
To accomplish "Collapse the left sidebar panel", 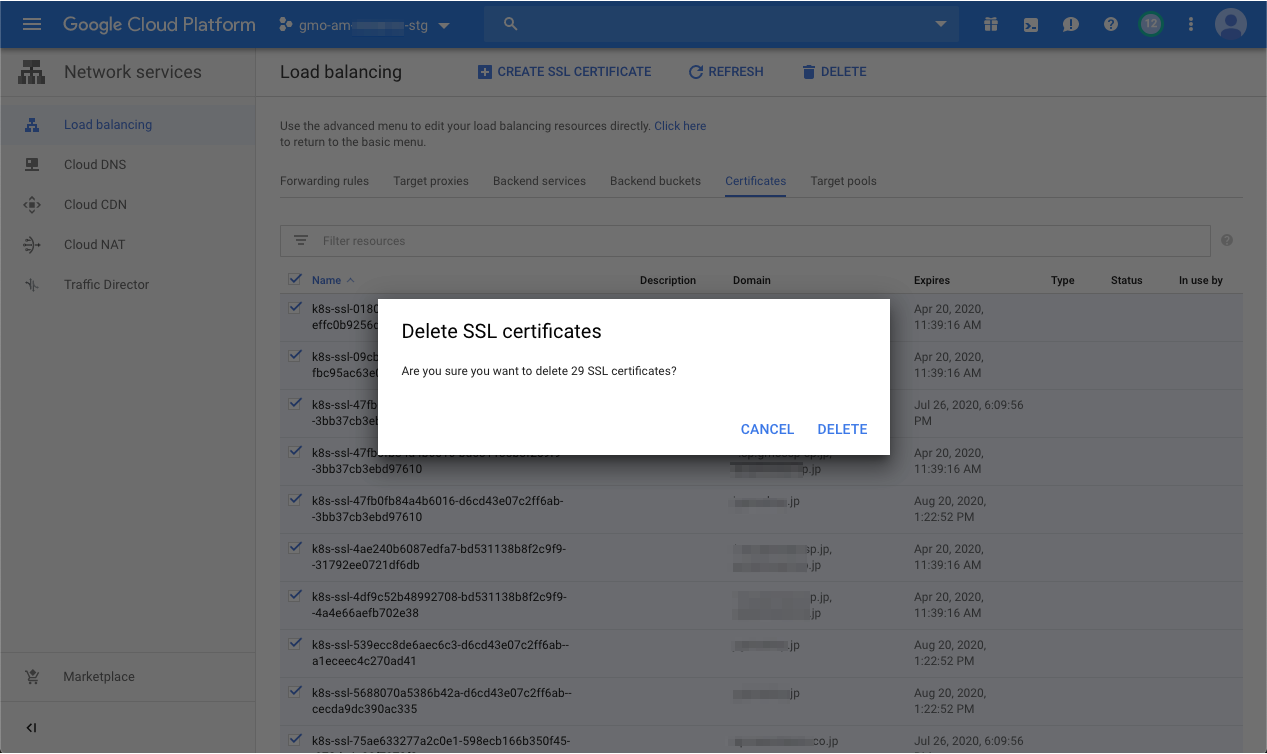I will coord(31,727).
